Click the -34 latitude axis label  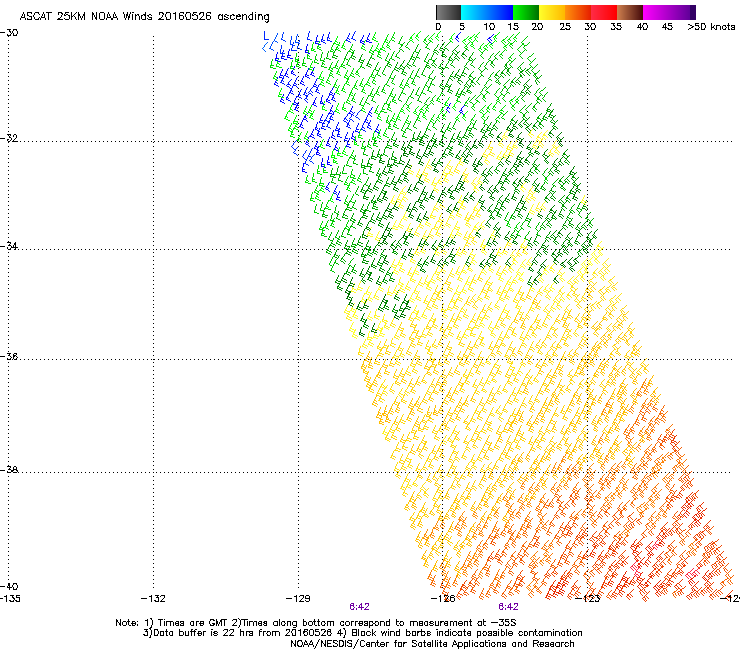[x=9, y=246]
